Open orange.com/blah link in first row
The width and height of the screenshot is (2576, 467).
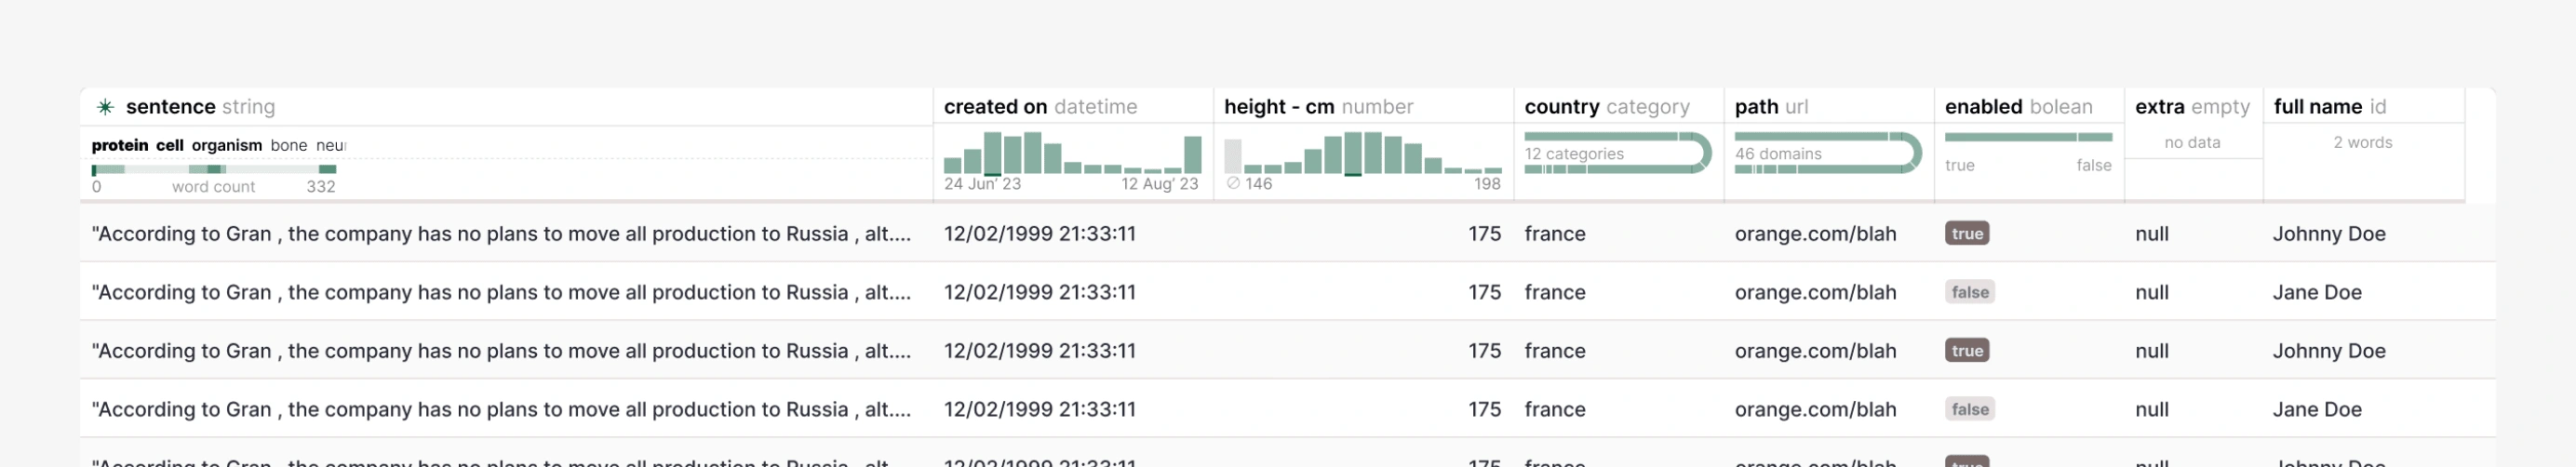[x=1815, y=234]
